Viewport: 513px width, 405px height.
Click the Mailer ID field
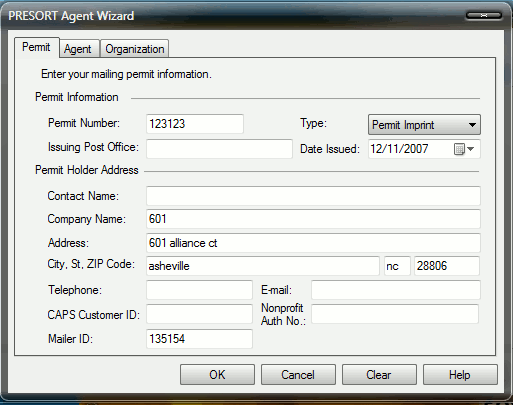(x=199, y=339)
